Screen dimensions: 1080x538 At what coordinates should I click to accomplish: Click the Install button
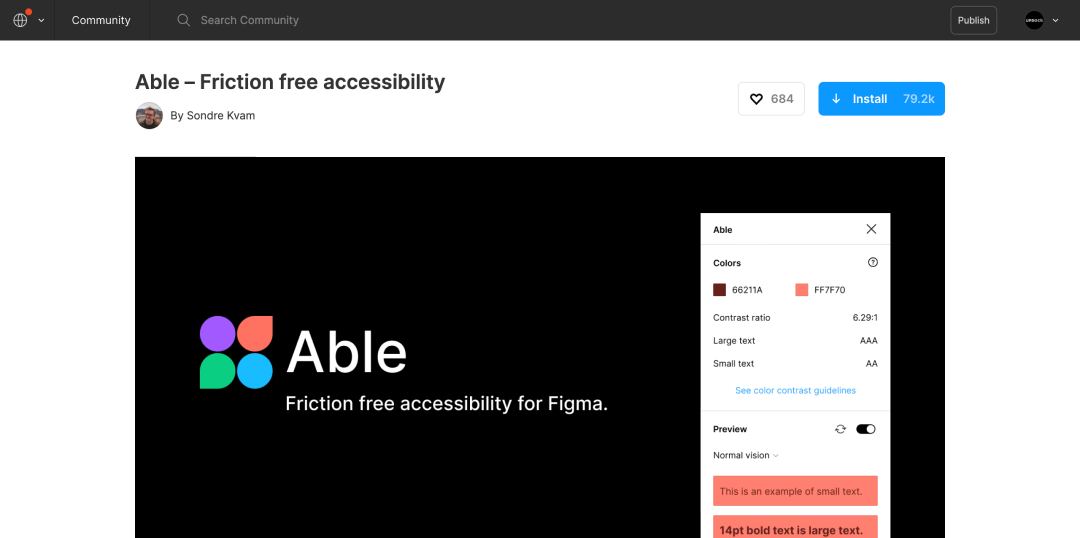pos(881,99)
